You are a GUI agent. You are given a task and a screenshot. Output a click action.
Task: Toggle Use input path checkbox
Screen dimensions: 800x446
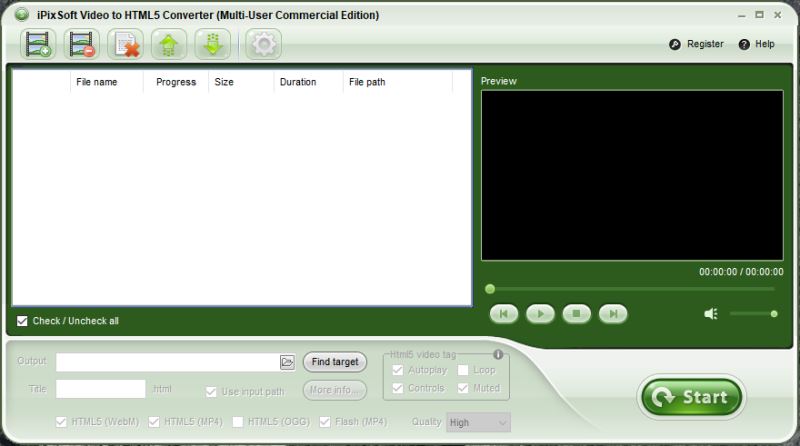click(x=211, y=392)
